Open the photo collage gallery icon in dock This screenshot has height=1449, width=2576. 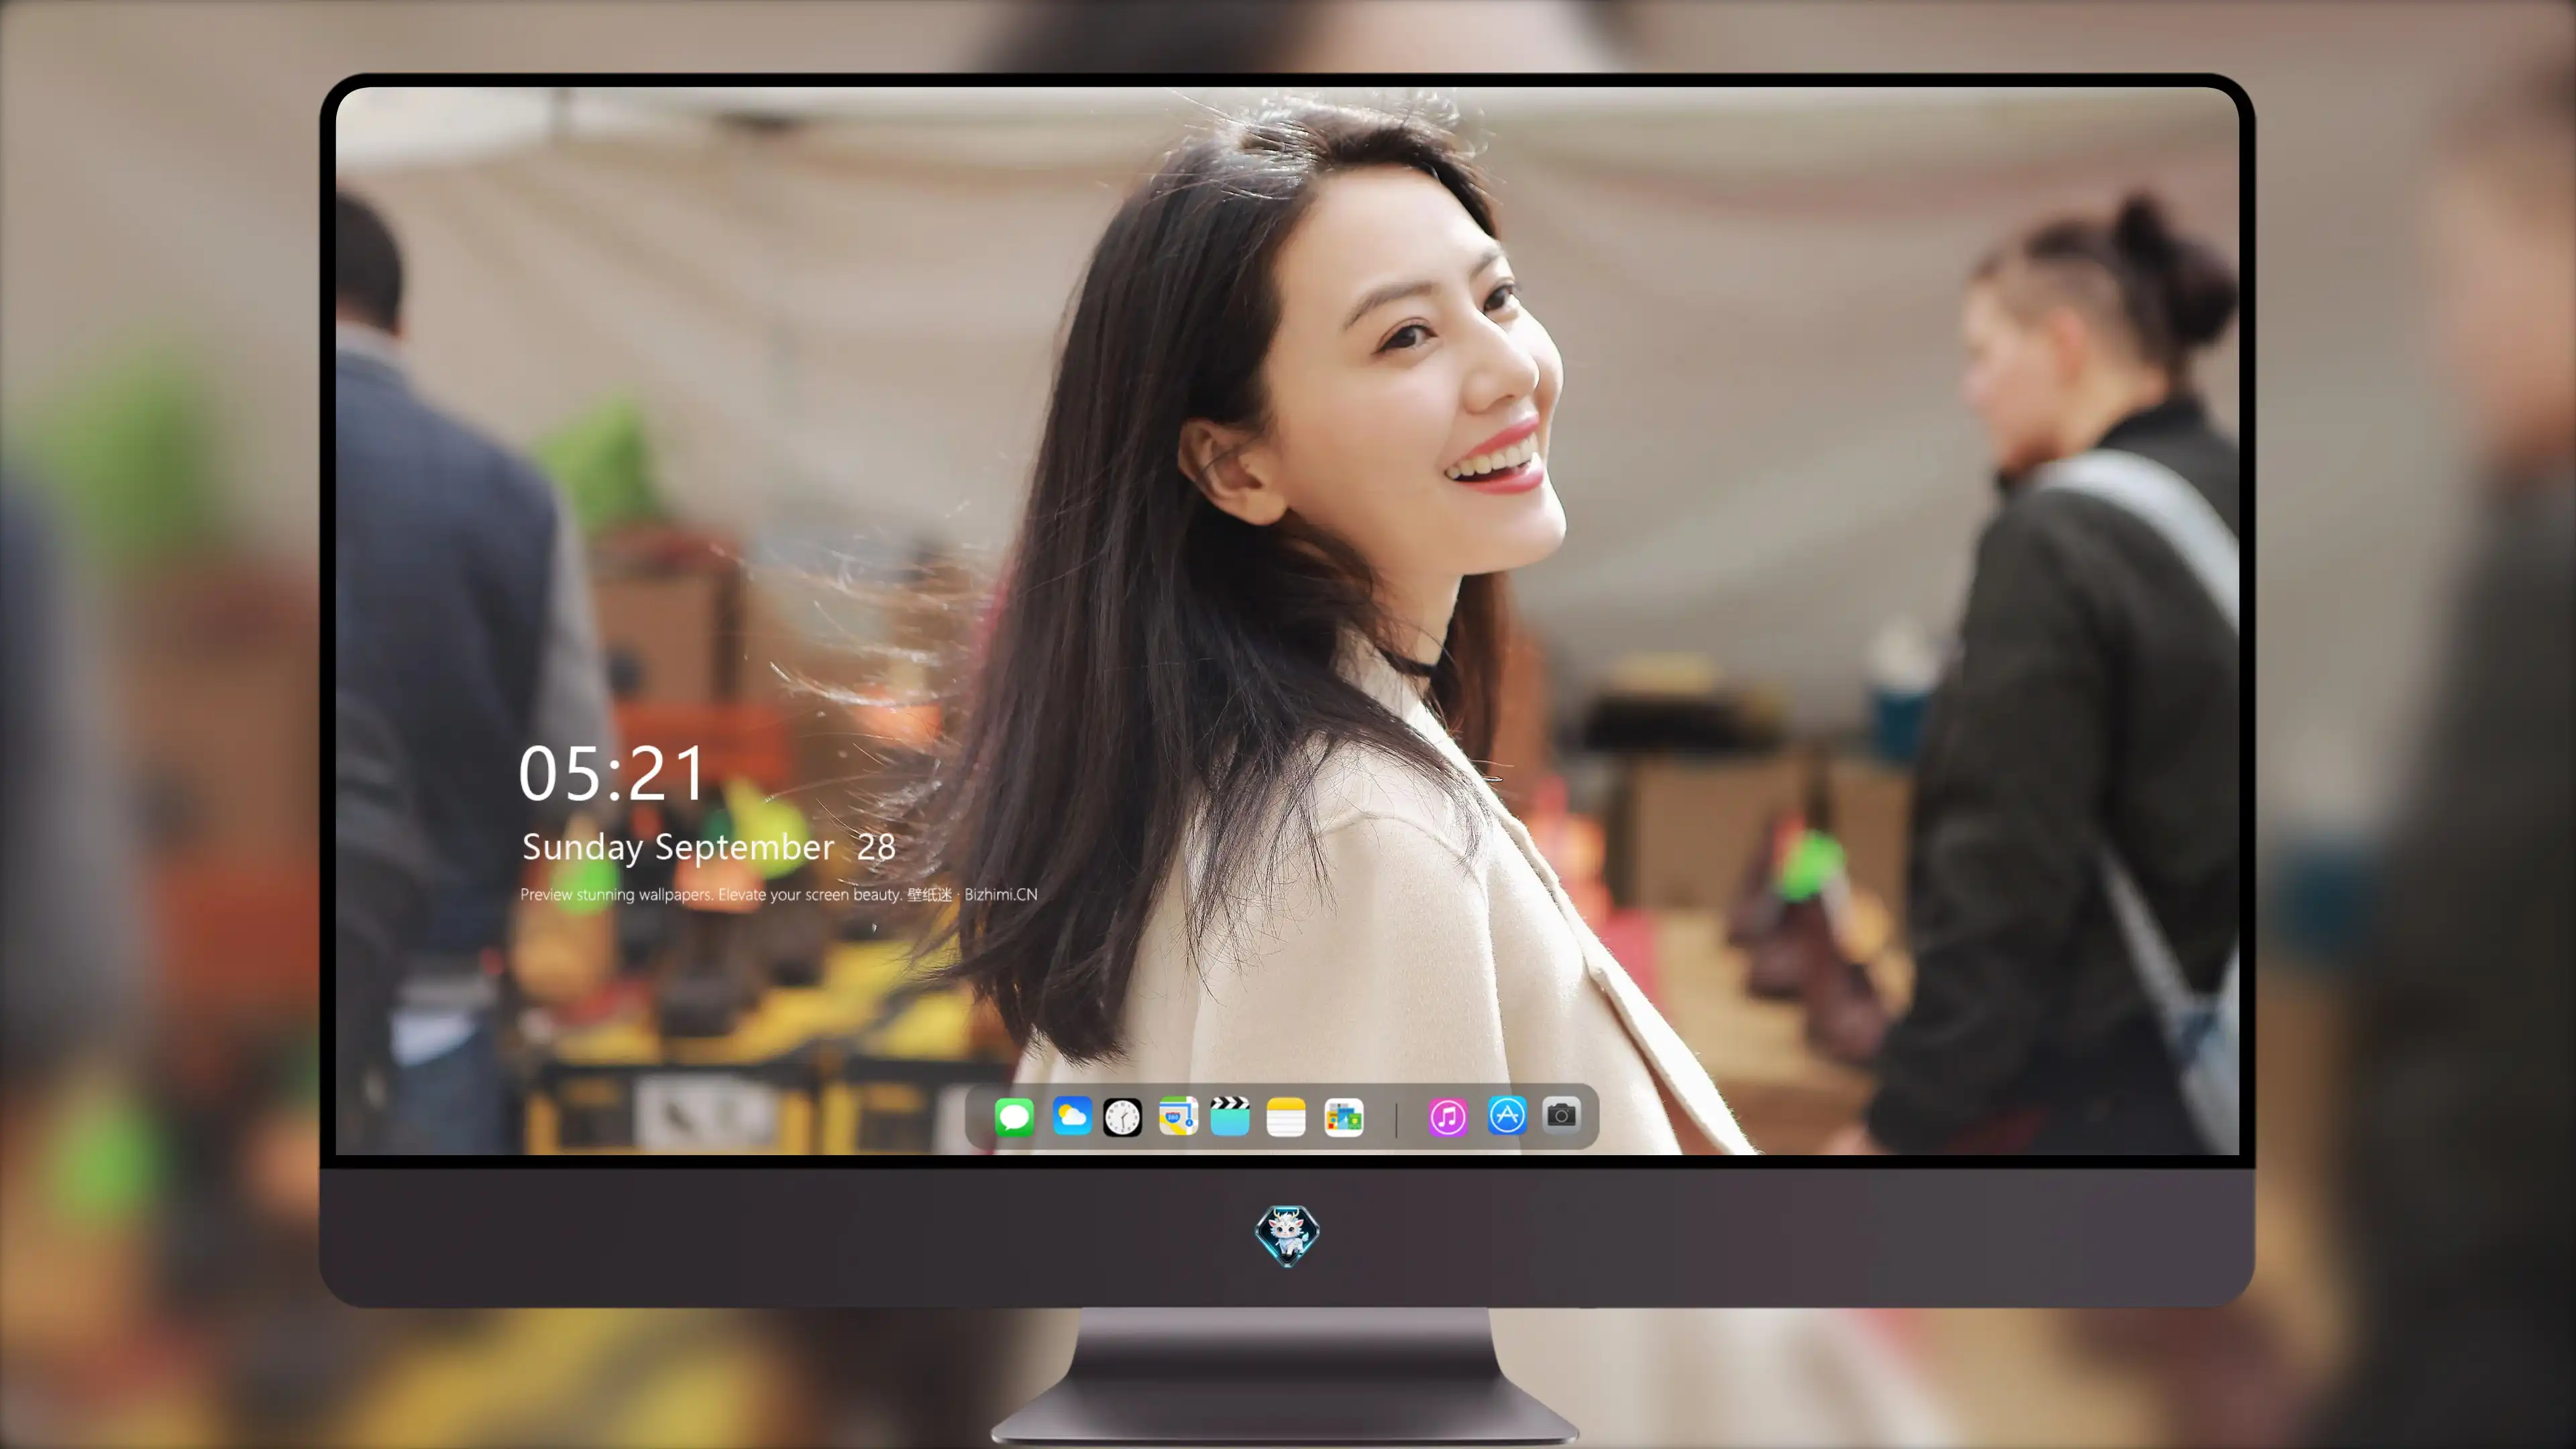point(1343,1117)
